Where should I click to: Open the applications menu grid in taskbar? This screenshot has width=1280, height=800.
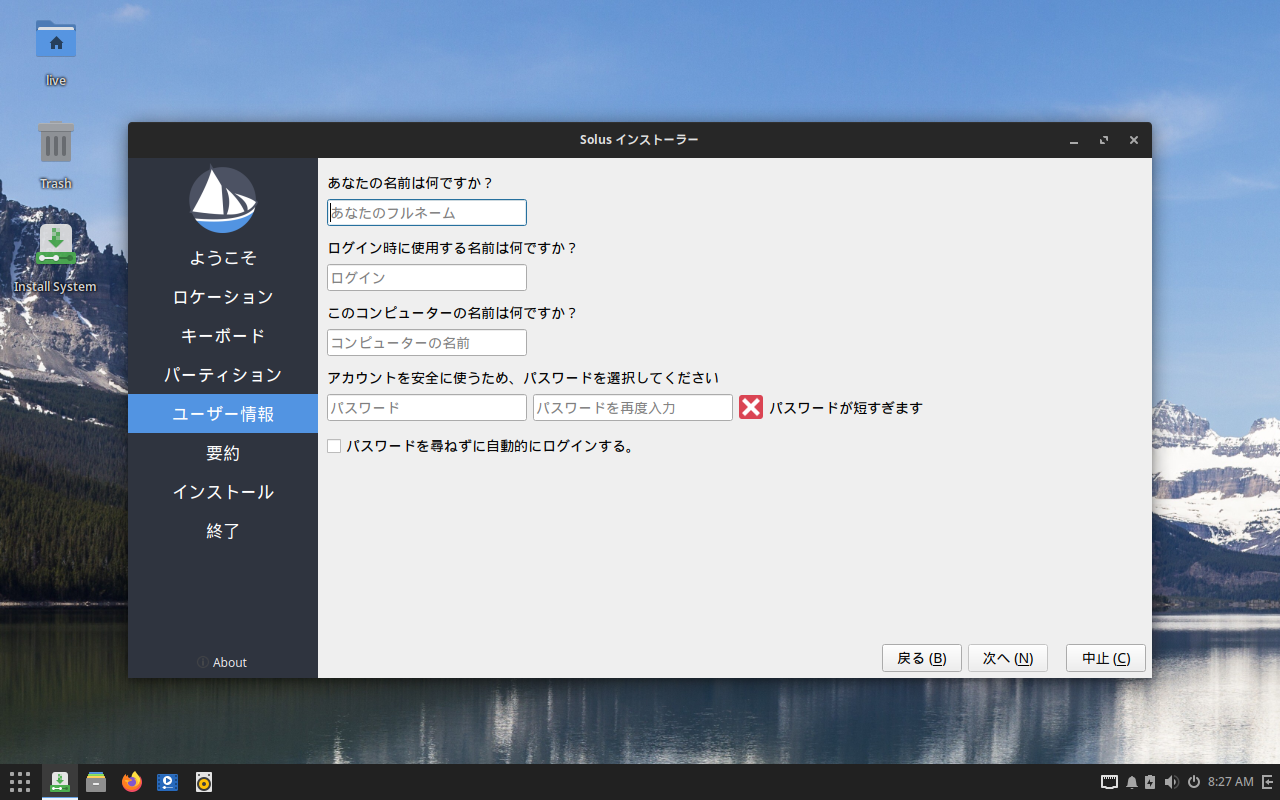click(x=20, y=782)
